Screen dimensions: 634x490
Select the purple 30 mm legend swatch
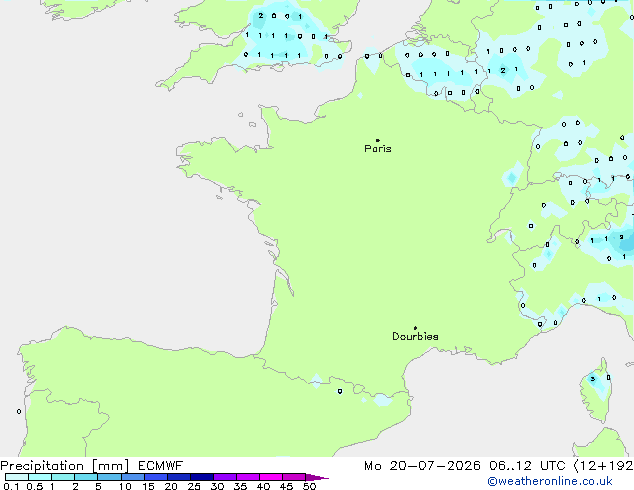[x=225, y=477]
